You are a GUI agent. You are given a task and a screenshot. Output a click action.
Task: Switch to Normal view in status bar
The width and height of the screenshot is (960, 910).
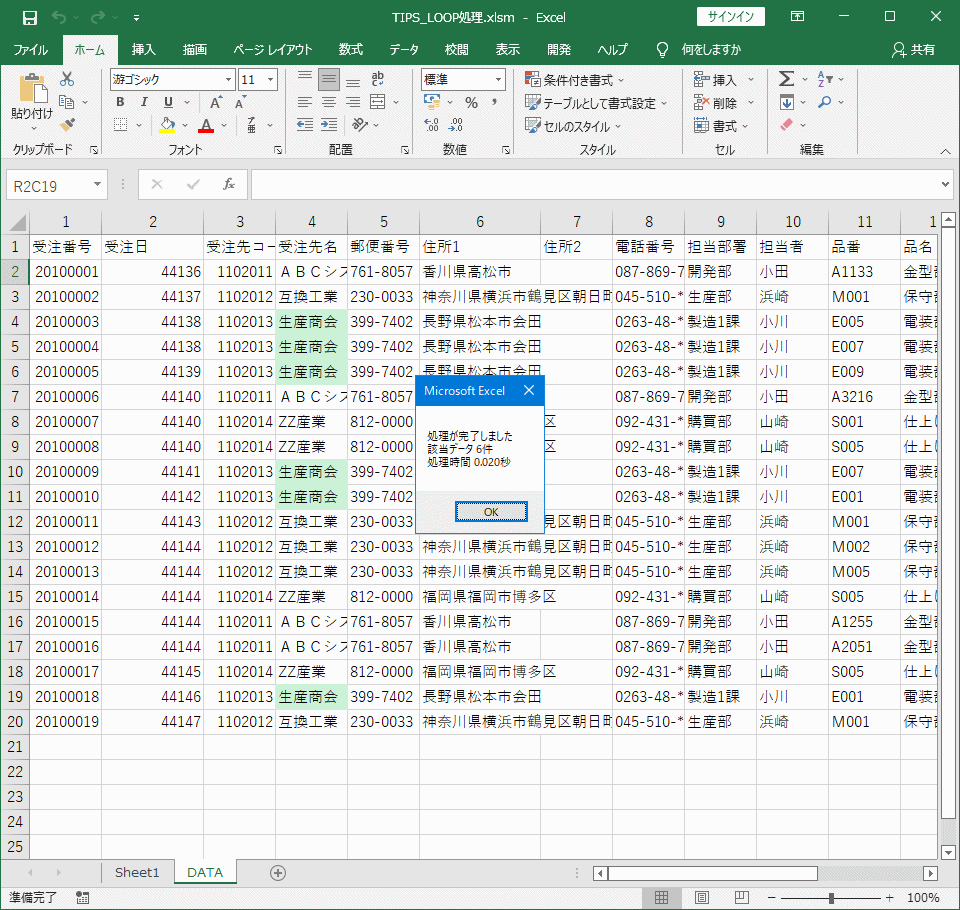661,898
